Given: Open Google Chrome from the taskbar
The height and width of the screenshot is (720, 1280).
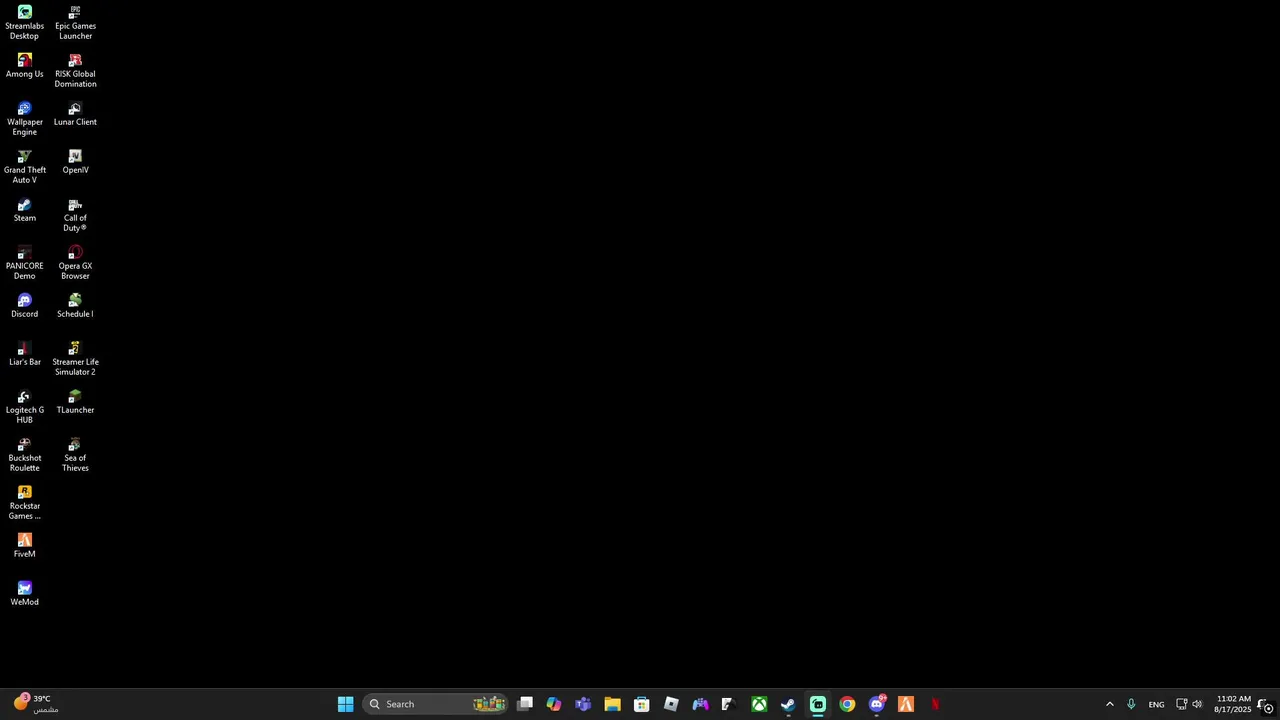Looking at the screenshot, I should (847, 704).
